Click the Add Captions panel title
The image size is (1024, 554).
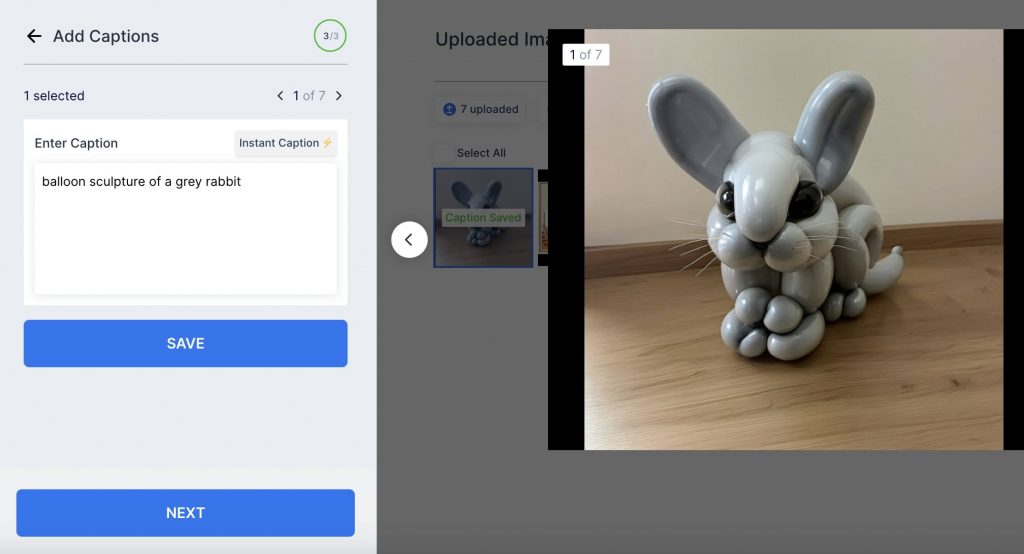106,36
